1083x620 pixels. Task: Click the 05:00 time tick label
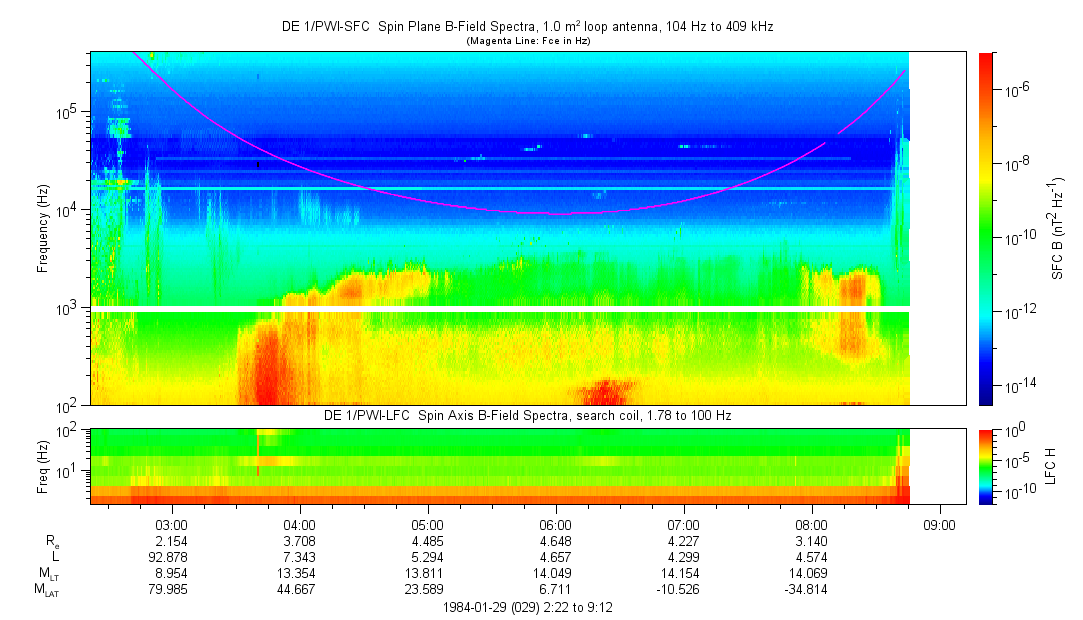(428, 525)
